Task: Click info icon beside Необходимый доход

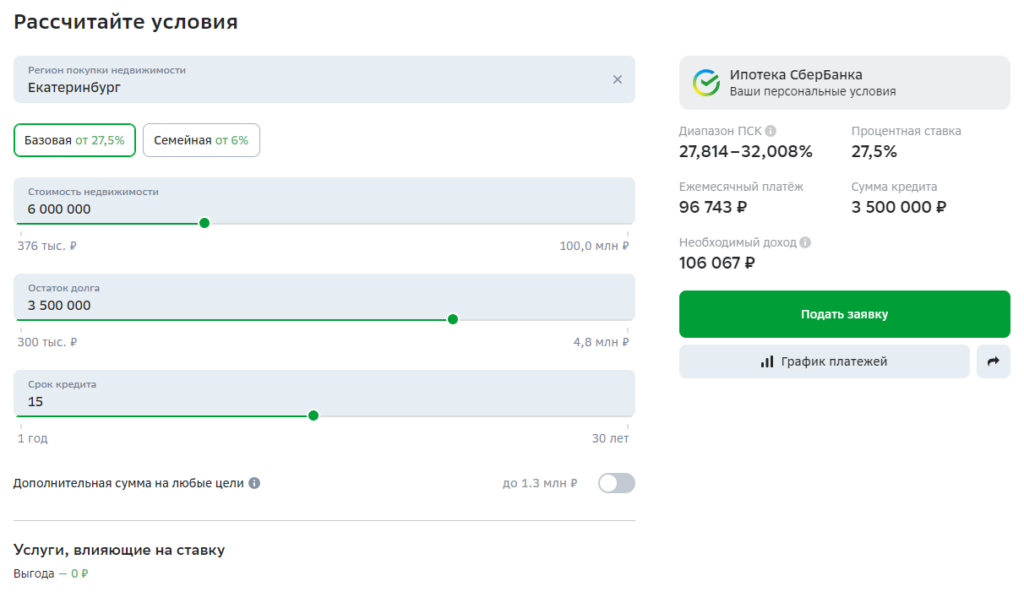Action: click(x=805, y=243)
